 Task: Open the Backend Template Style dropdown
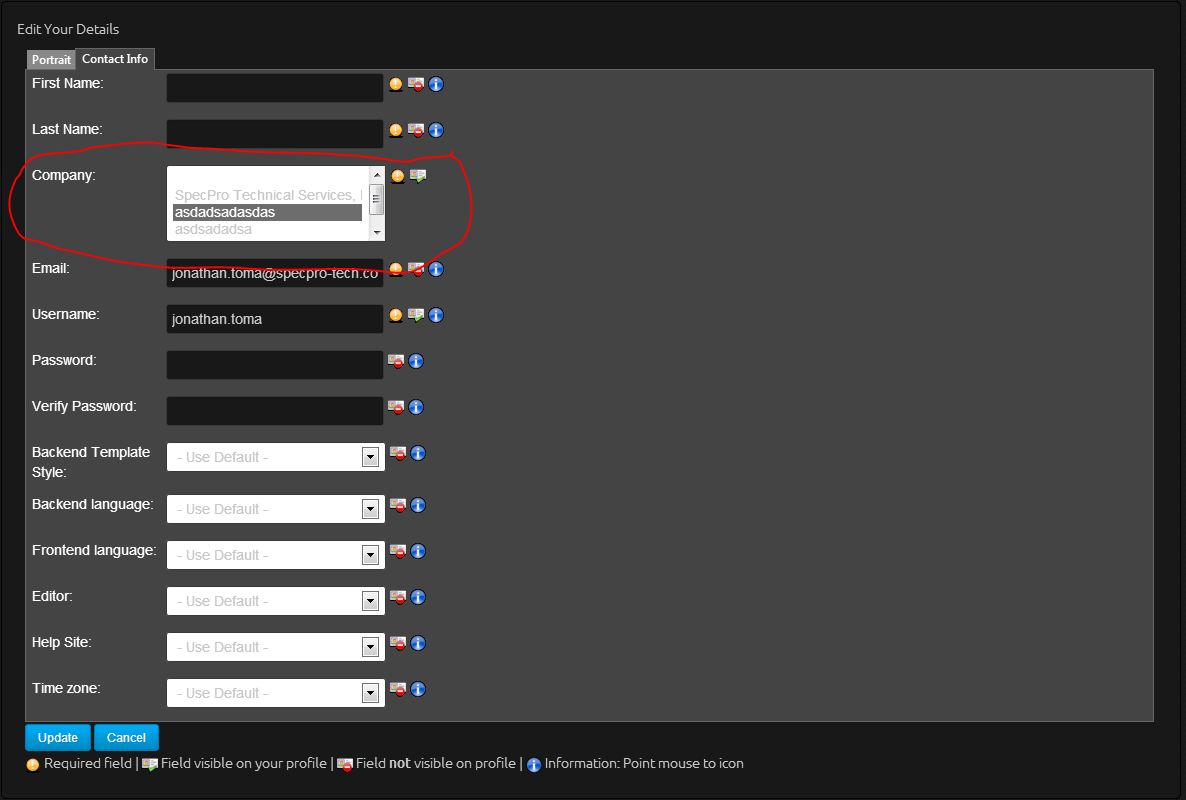click(x=276, y=457)
